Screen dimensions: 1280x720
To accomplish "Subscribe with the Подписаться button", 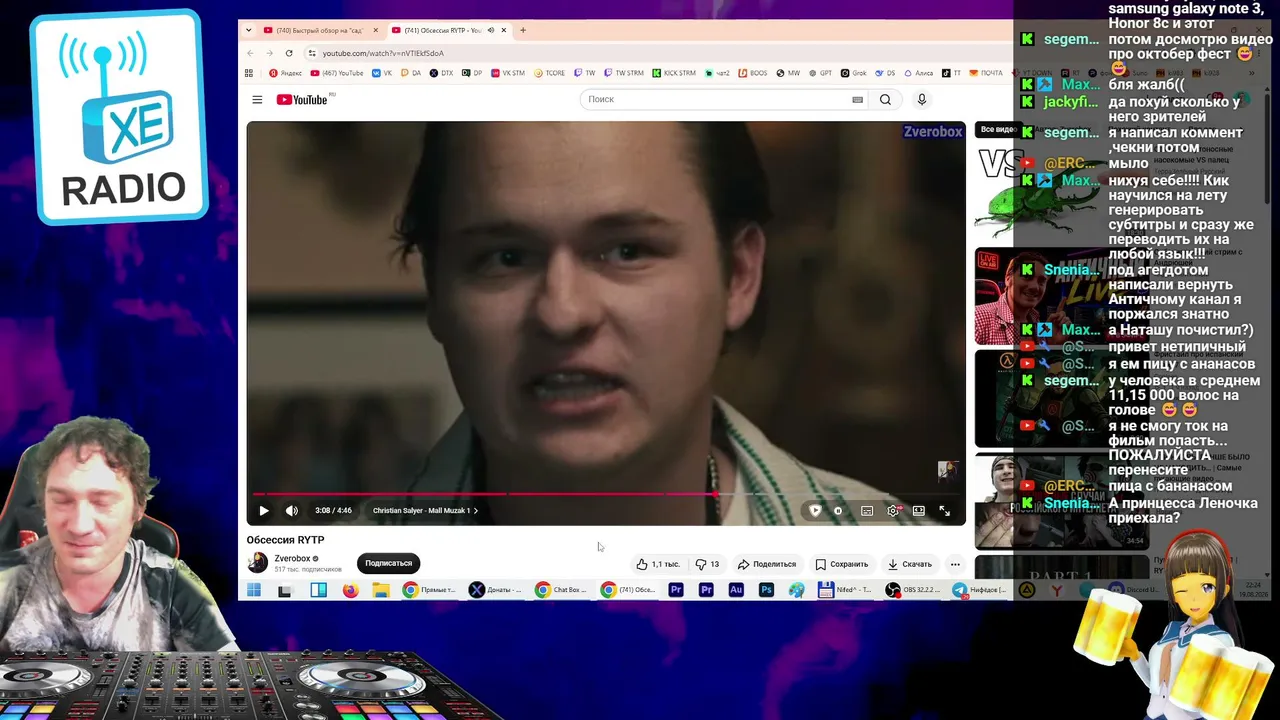I will point(388,563).
